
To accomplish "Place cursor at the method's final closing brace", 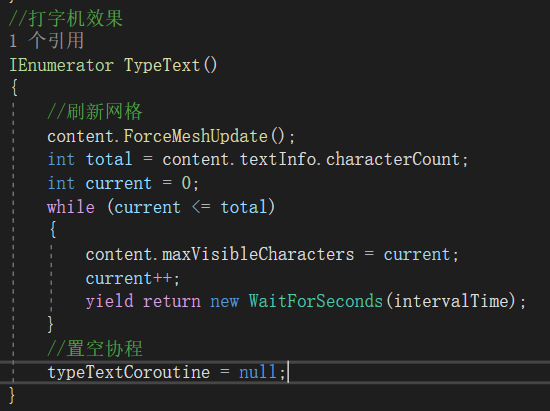I will [x=12, y=396].
